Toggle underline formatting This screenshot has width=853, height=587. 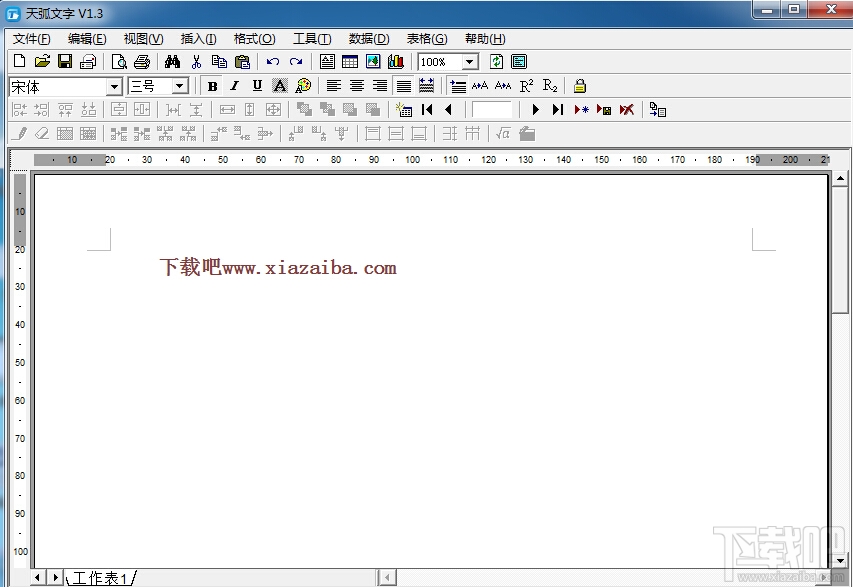click(x=257, y=86)
